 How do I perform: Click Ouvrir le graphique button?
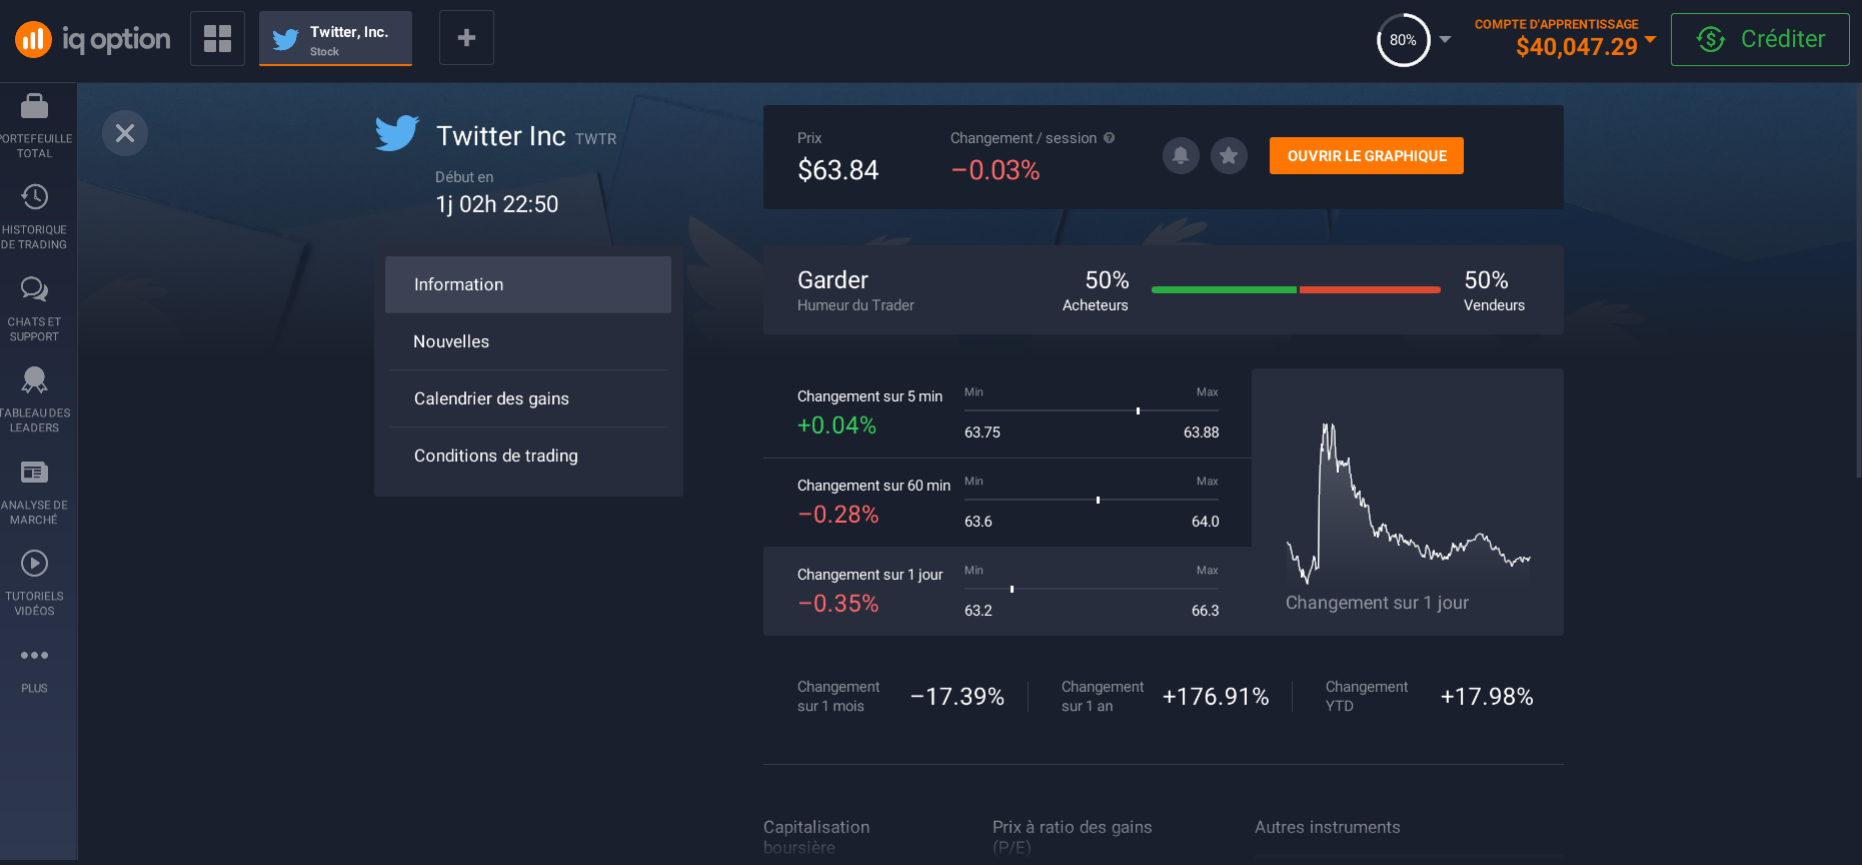point(1366,156)
